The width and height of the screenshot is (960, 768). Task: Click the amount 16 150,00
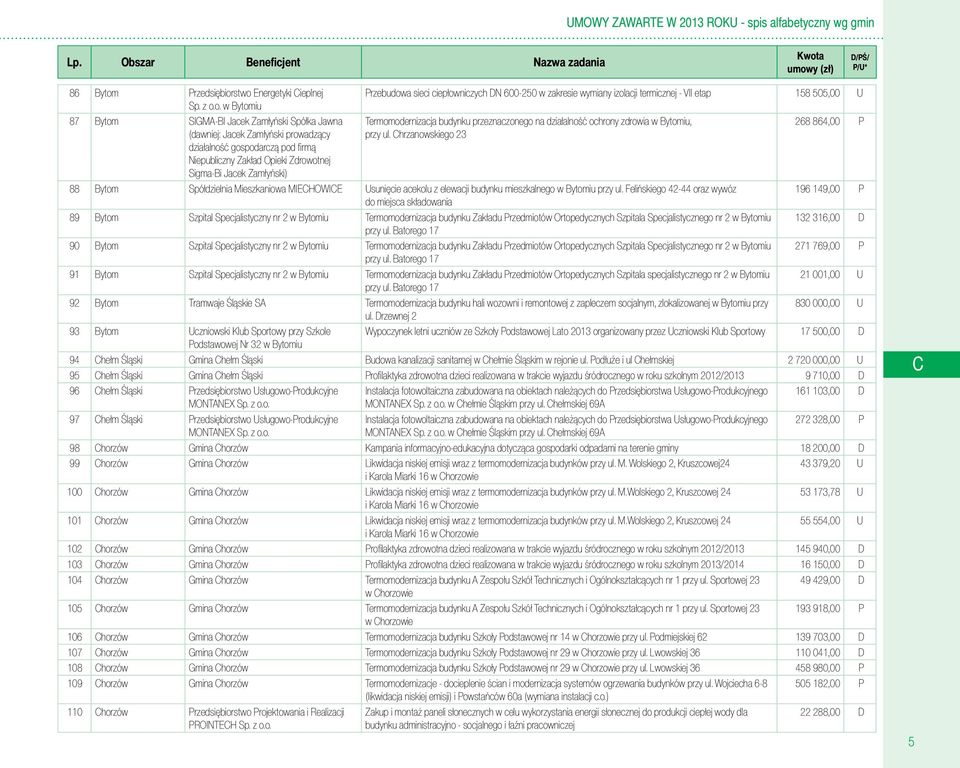pyautogui.click(x=820, y=564)
